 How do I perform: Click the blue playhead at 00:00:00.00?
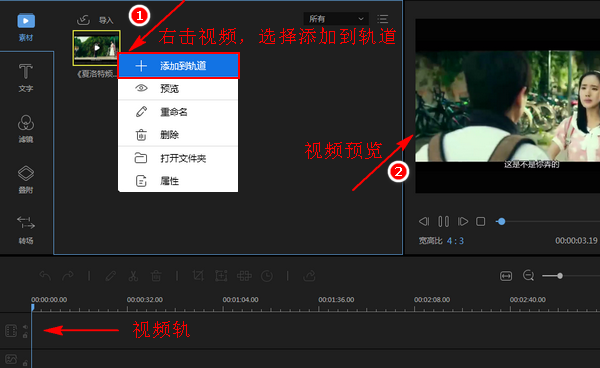point(33,307)
